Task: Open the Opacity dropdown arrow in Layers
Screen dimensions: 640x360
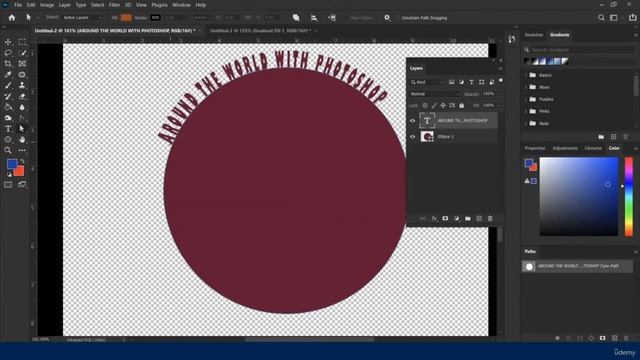Action: tap(499, 94)
